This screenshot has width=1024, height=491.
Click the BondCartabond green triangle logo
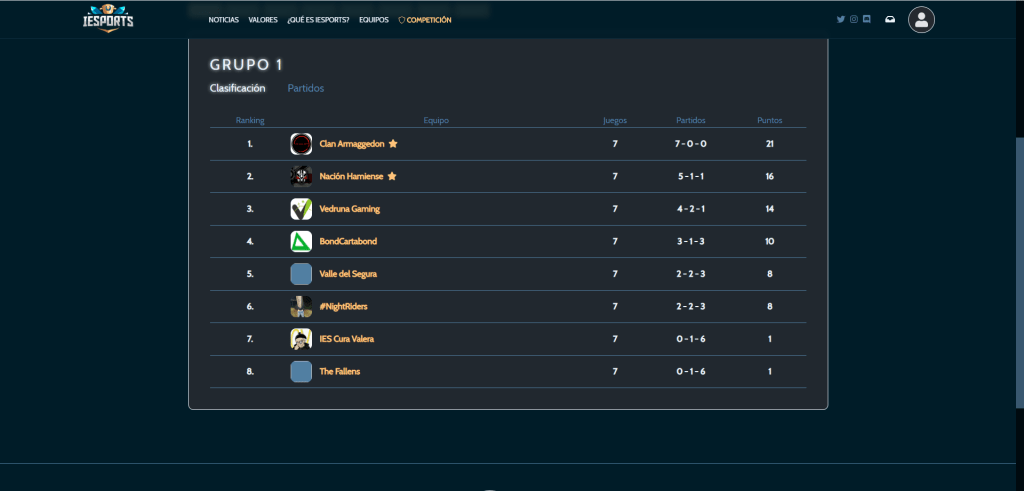(301, 241)
